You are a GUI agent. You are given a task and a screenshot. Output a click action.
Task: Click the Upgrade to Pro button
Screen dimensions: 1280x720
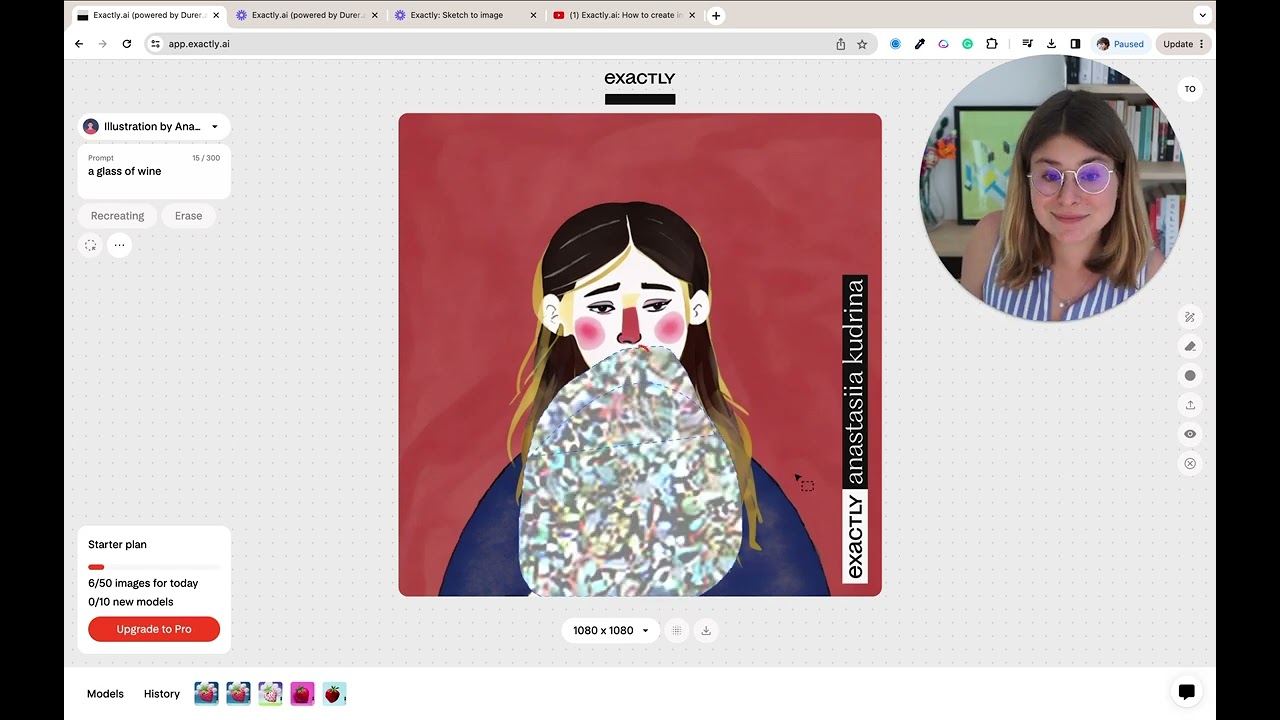click(154, 629)
